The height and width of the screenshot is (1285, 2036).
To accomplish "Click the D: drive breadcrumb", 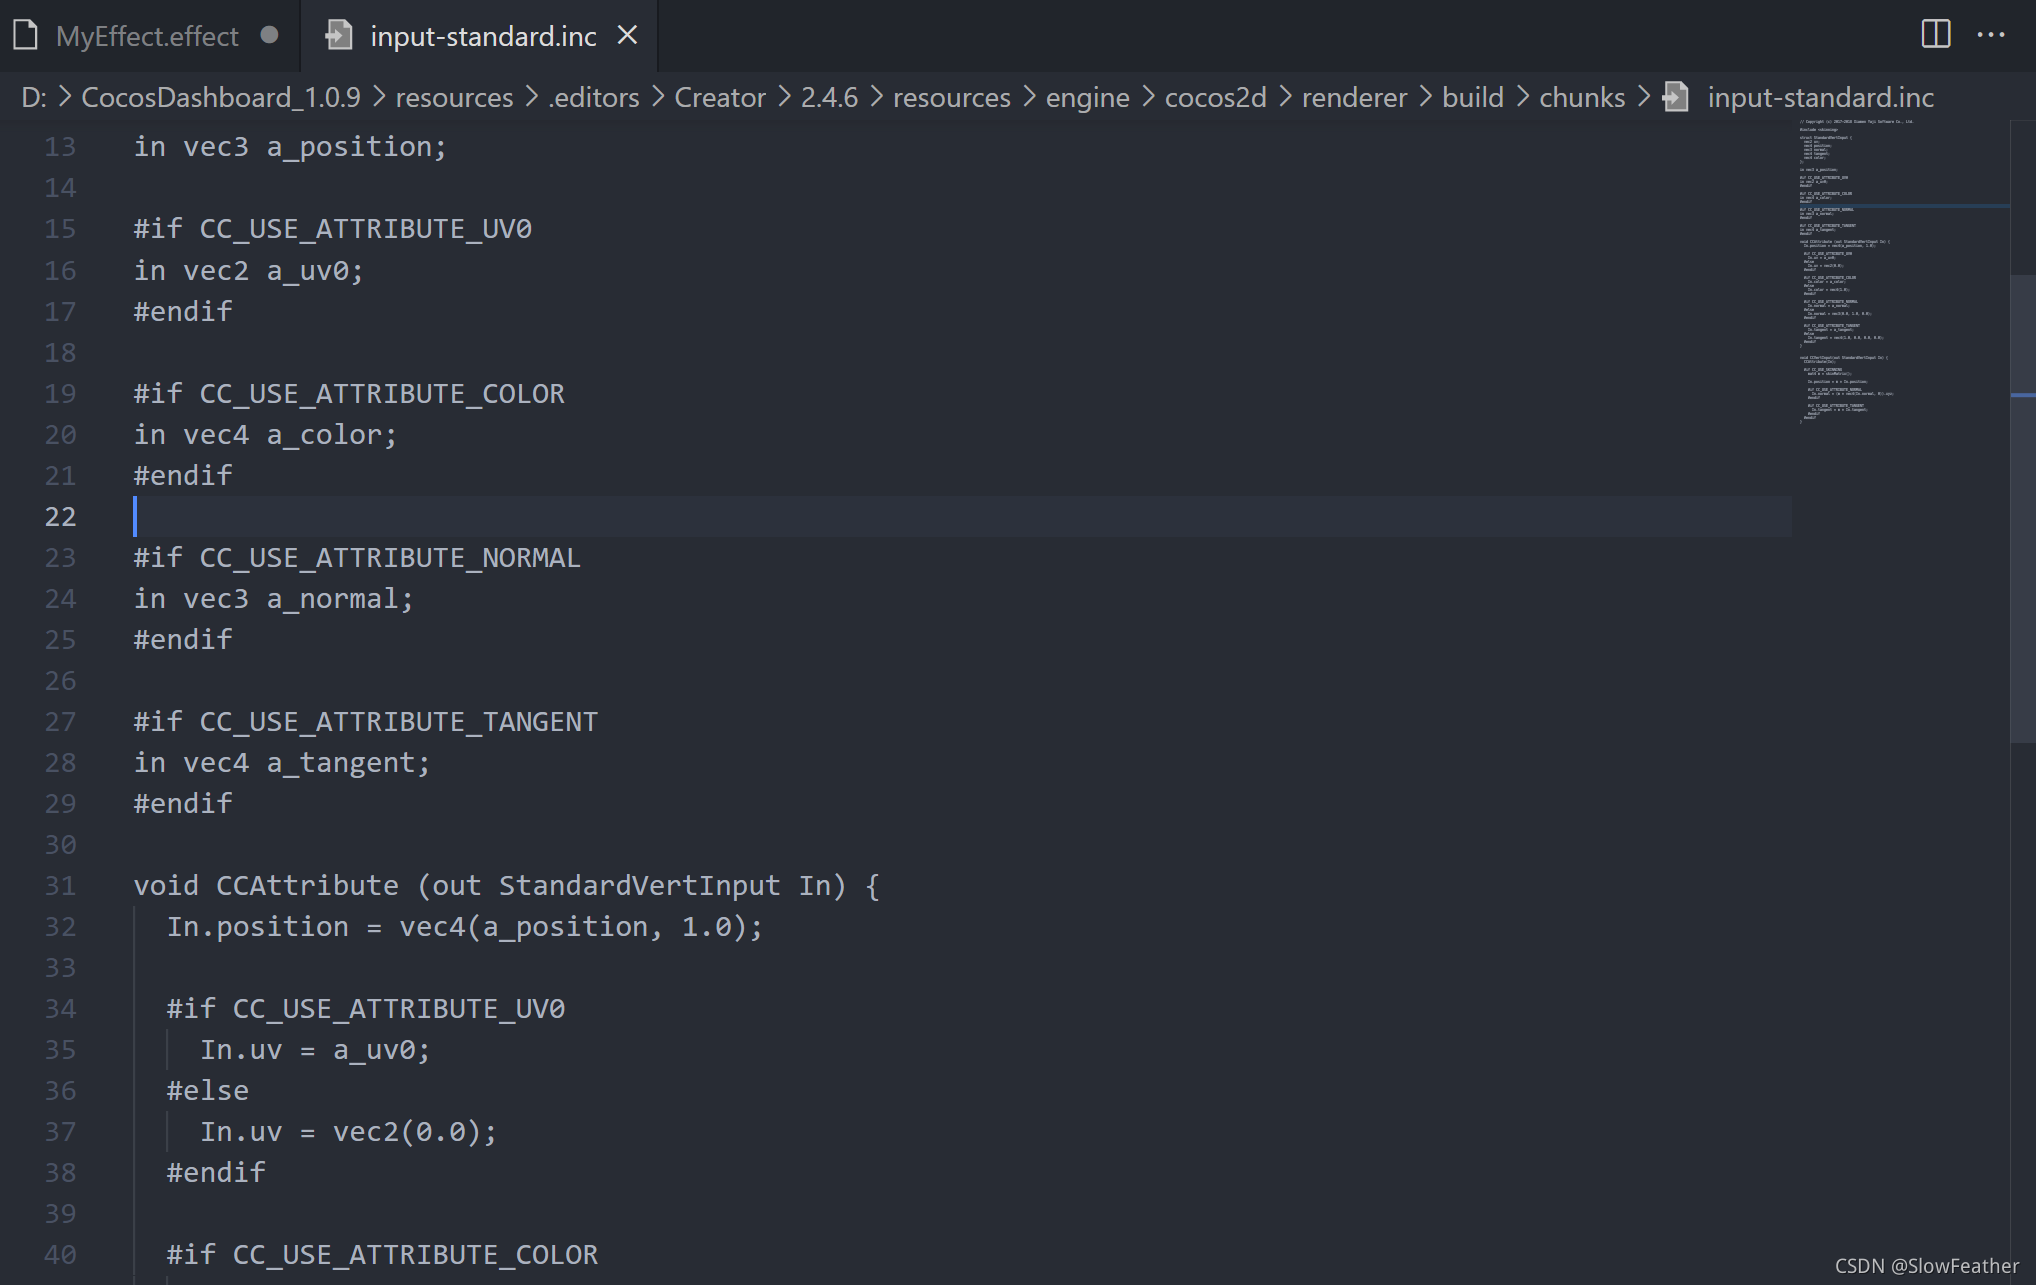I will [x=33, y=97].
